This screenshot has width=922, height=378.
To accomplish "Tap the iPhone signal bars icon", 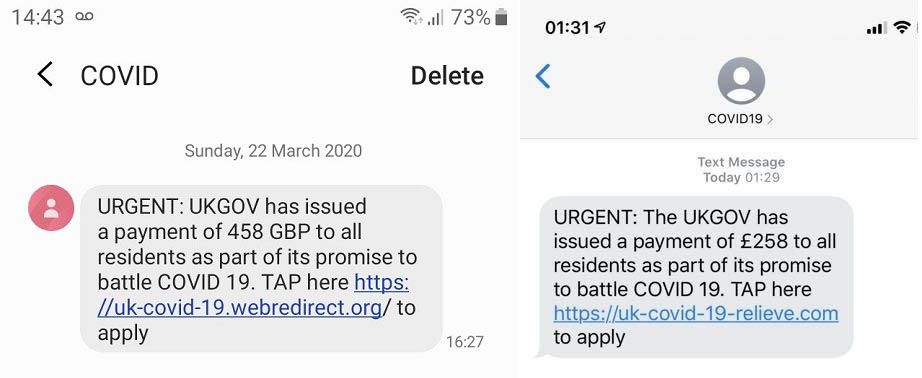I will 877,28.
